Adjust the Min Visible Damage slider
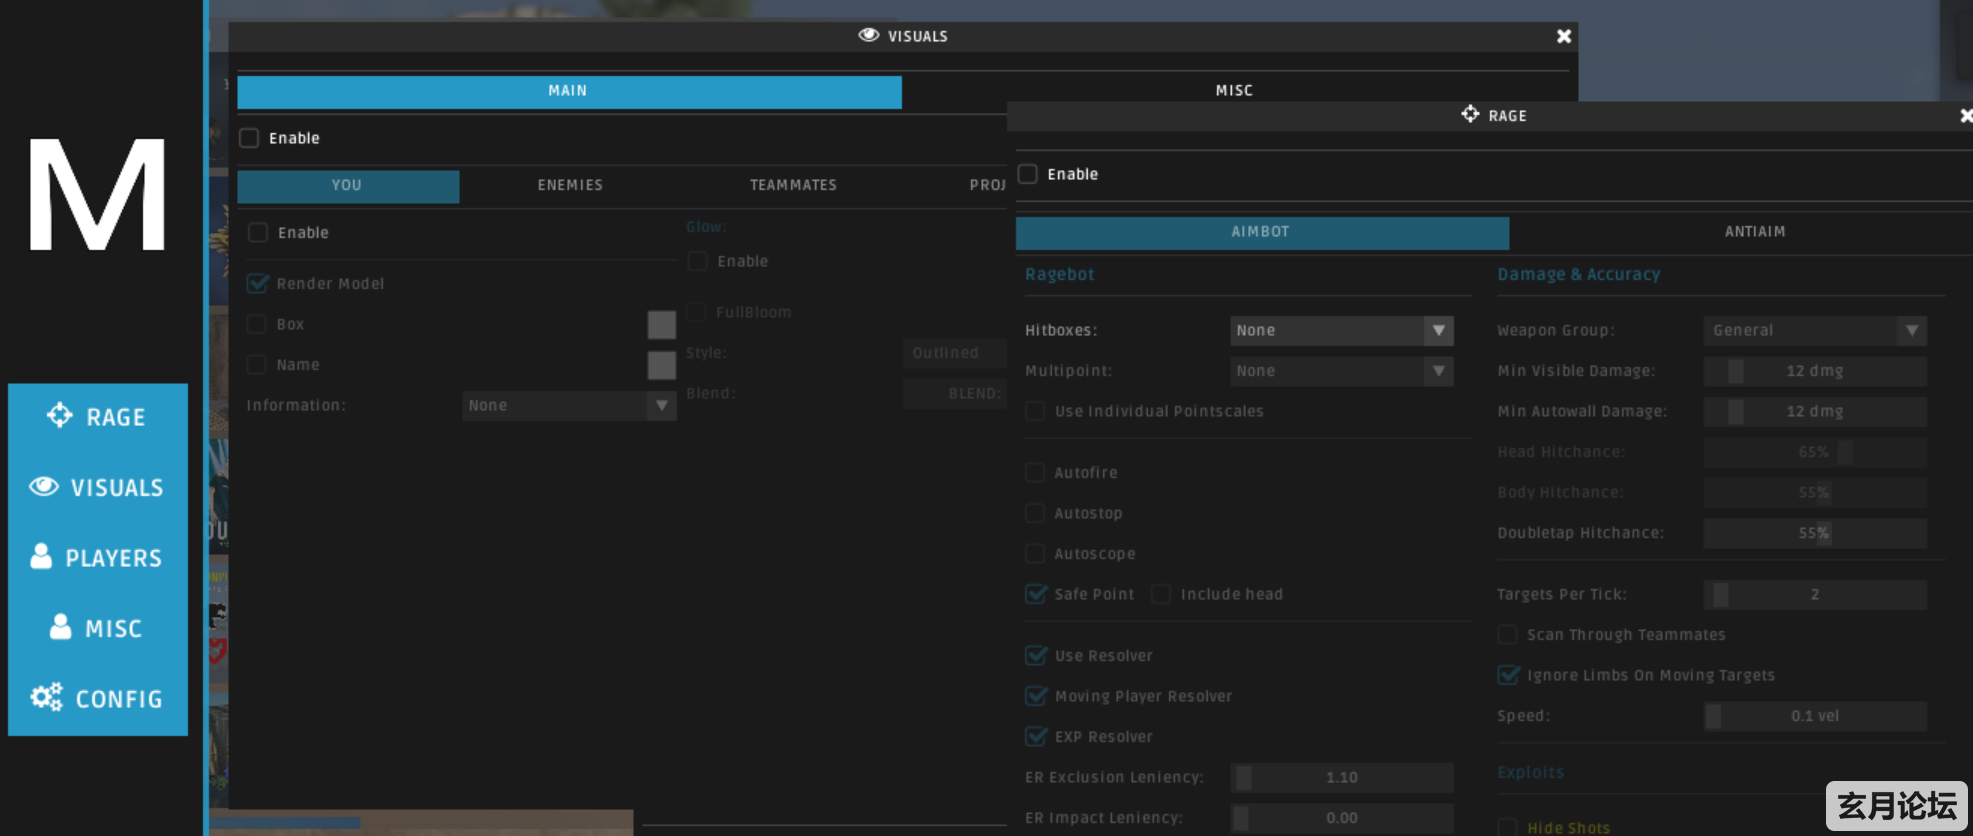 (1815, 371)
